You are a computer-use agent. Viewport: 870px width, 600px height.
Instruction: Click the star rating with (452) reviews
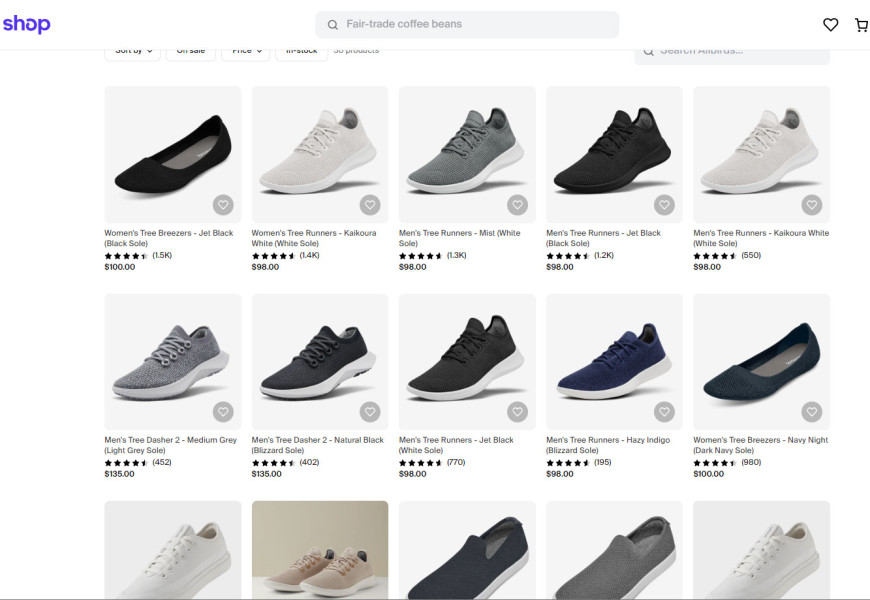coord(138,462)
